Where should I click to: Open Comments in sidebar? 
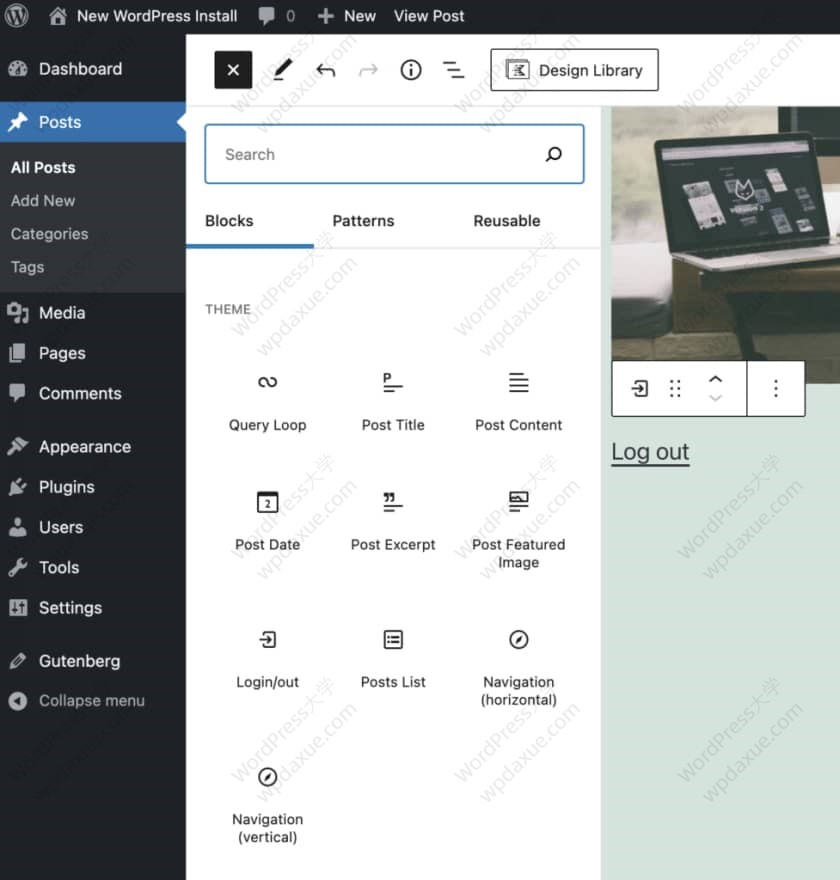[93, 393]
